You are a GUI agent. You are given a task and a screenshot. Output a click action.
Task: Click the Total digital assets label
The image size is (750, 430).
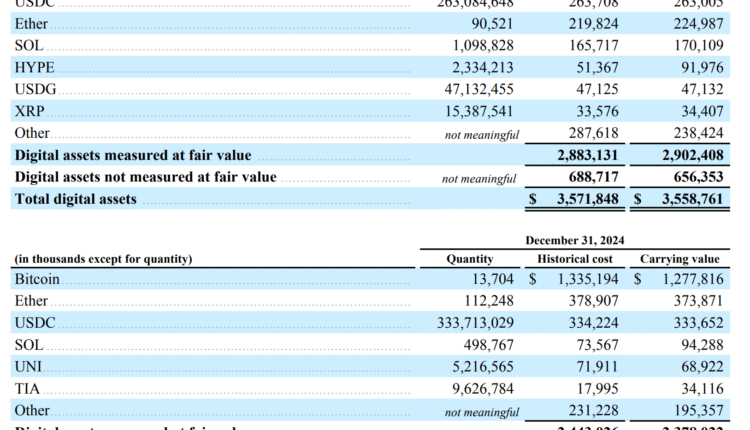pyautogui.click(x=75, y=199)
